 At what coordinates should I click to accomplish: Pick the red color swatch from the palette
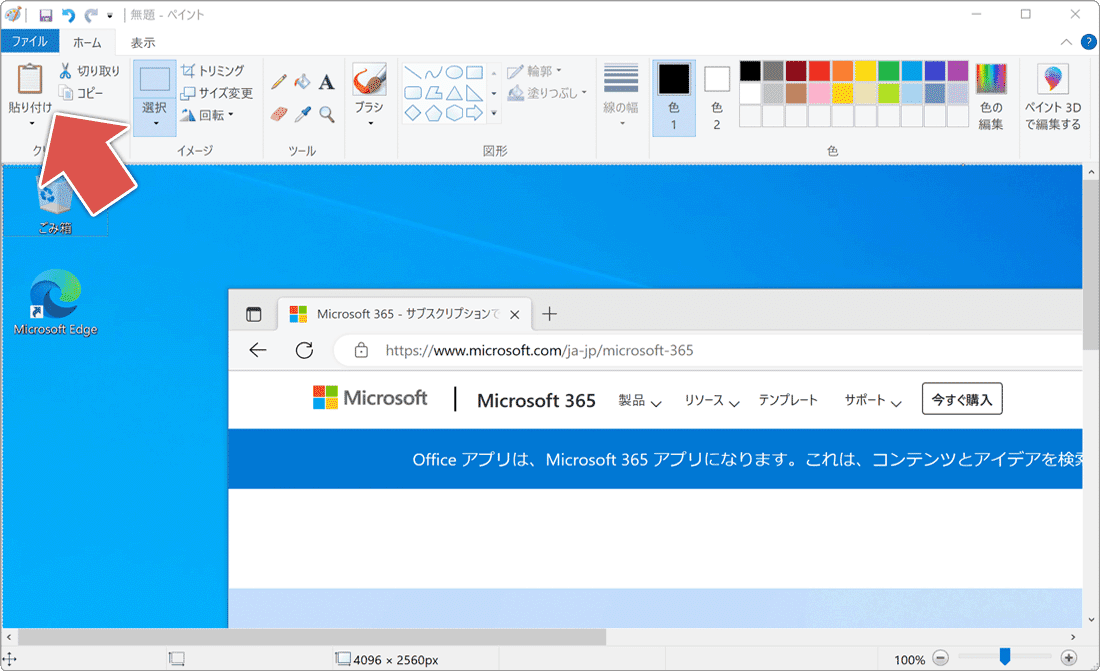click(817, 70)
